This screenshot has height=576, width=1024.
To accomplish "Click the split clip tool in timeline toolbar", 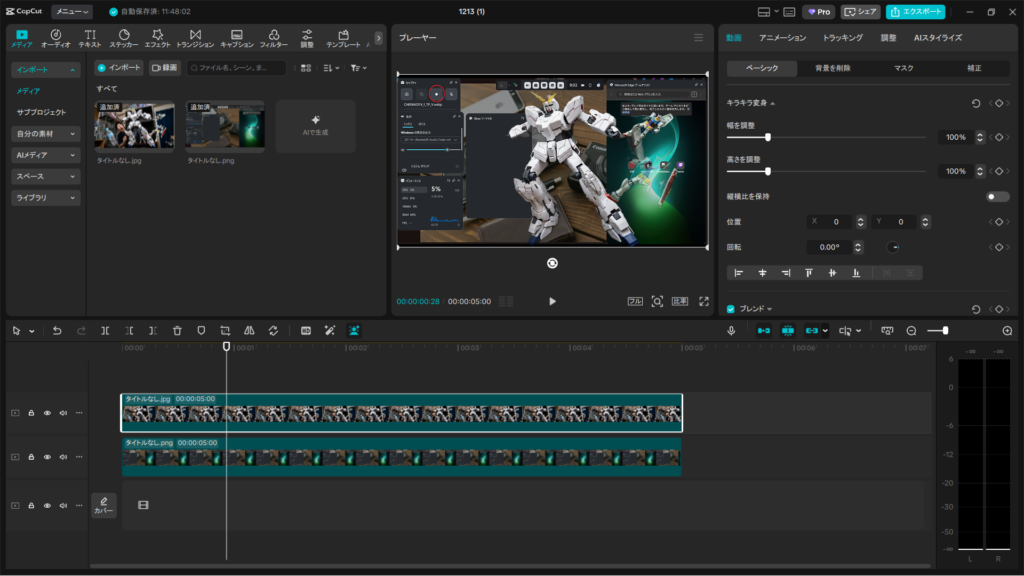I will pos(105,331).
